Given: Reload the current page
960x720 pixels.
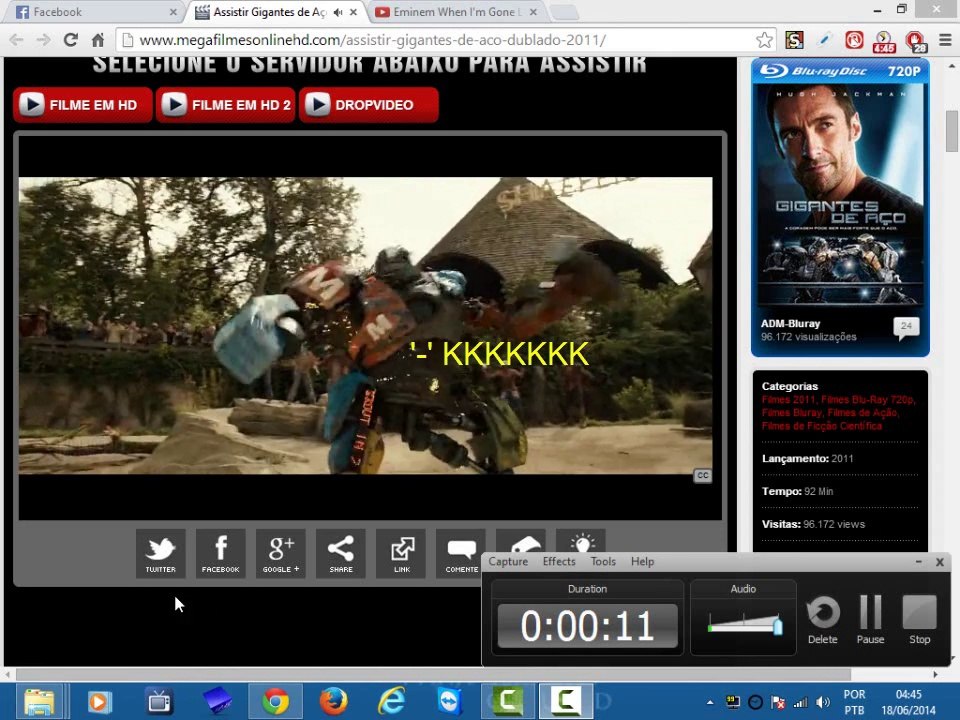Looking at the screenshot, I should pyautogui.click(x=70, y=40).
